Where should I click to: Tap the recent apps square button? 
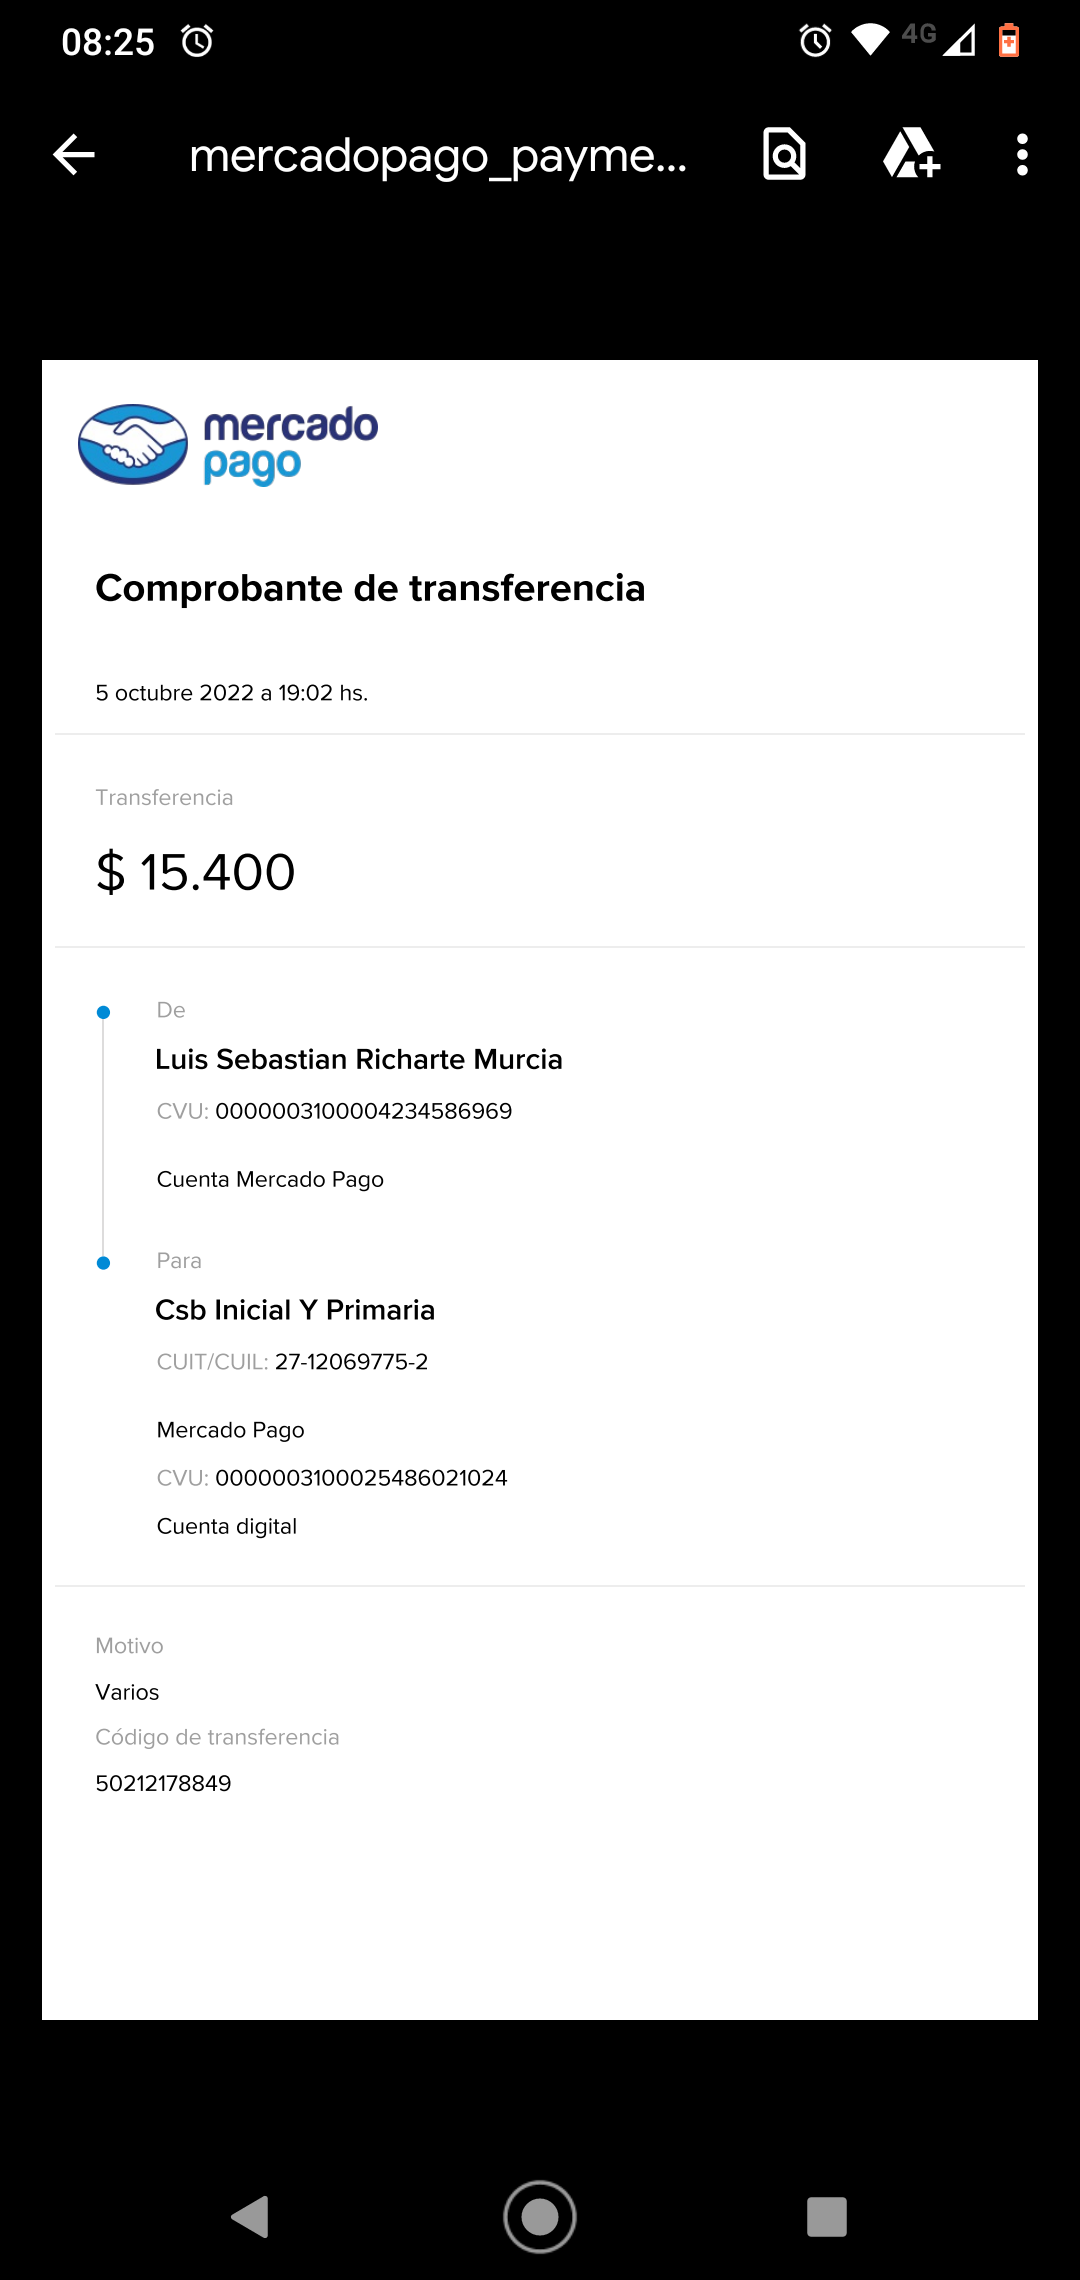[x=826, y=2216]
